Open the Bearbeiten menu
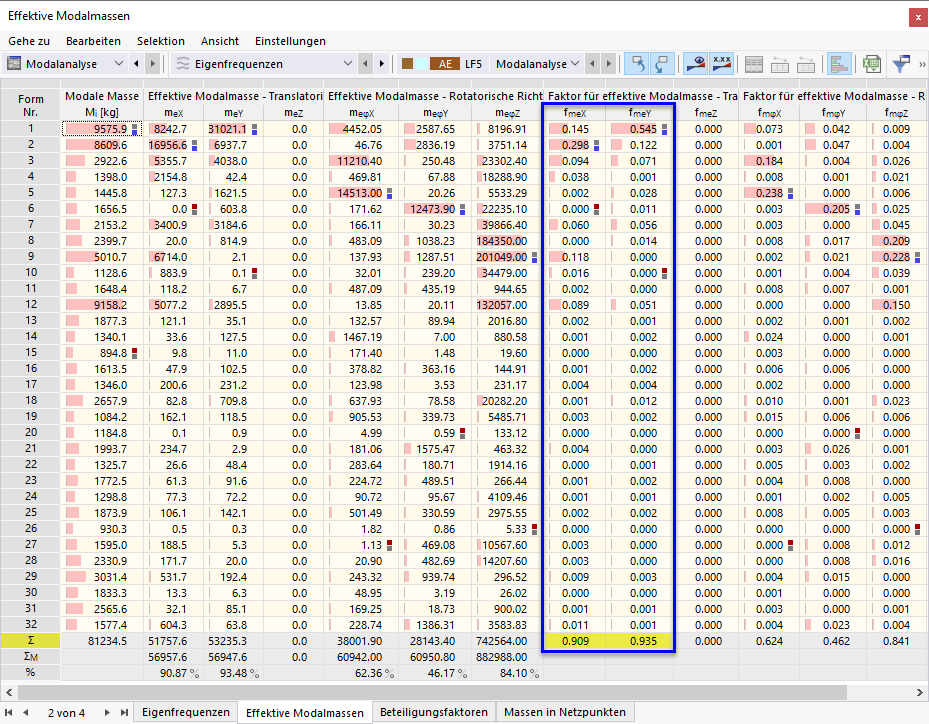 [x=94, y=41]
